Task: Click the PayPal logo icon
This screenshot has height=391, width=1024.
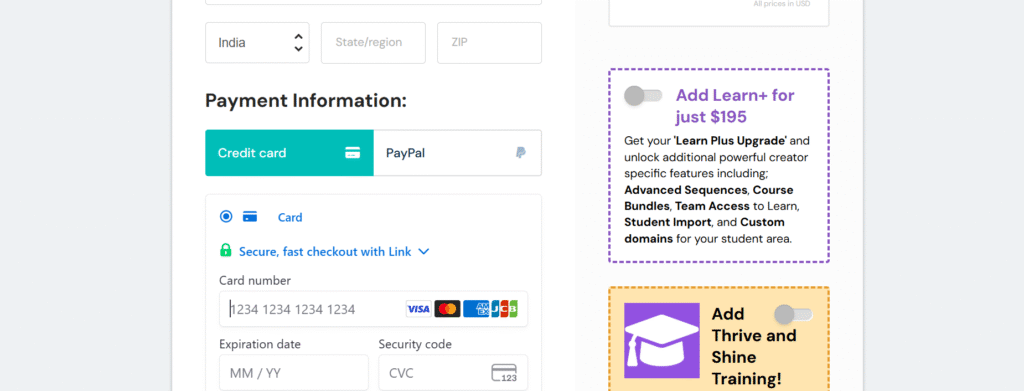Action: [x=520, y=153]
